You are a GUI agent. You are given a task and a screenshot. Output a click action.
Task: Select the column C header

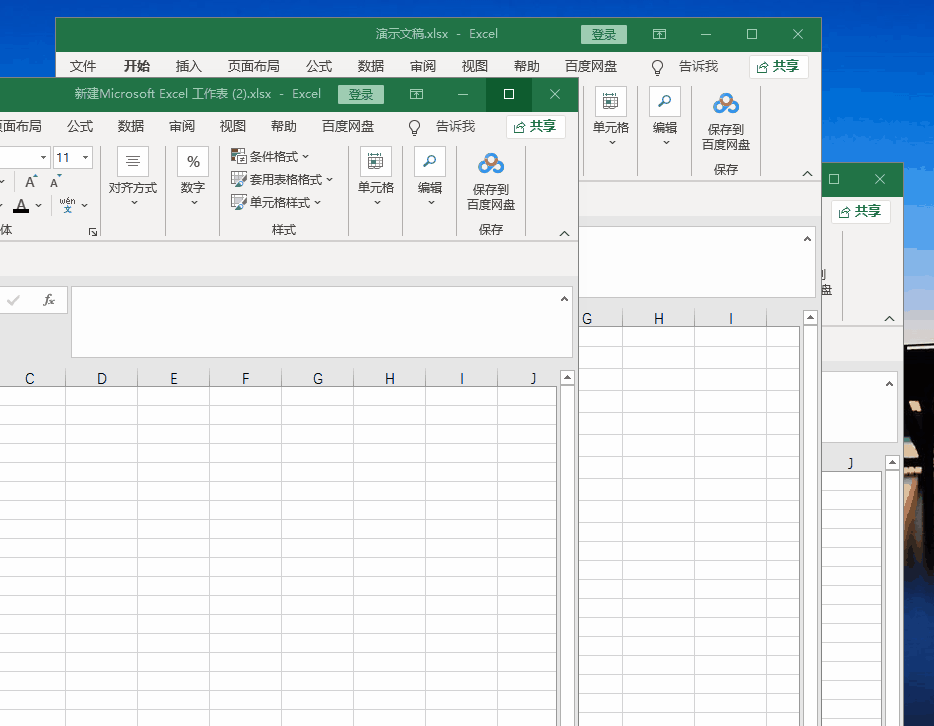30,378
